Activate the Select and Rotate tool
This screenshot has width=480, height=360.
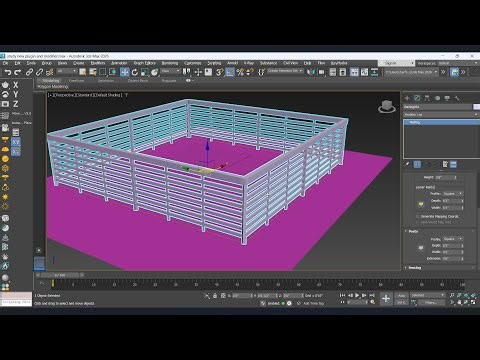point(135,72)
